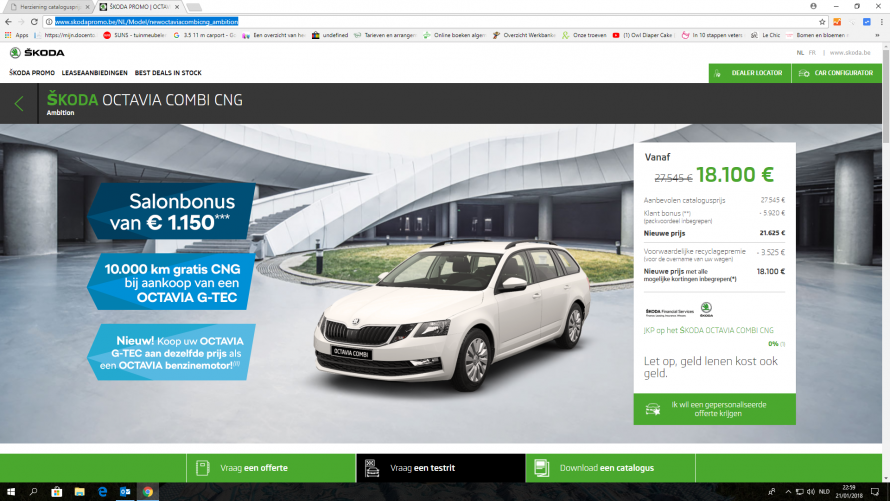Open Windows search from the taskbar
The width and height of the screenshot is (890, 501).
point(33,492)
